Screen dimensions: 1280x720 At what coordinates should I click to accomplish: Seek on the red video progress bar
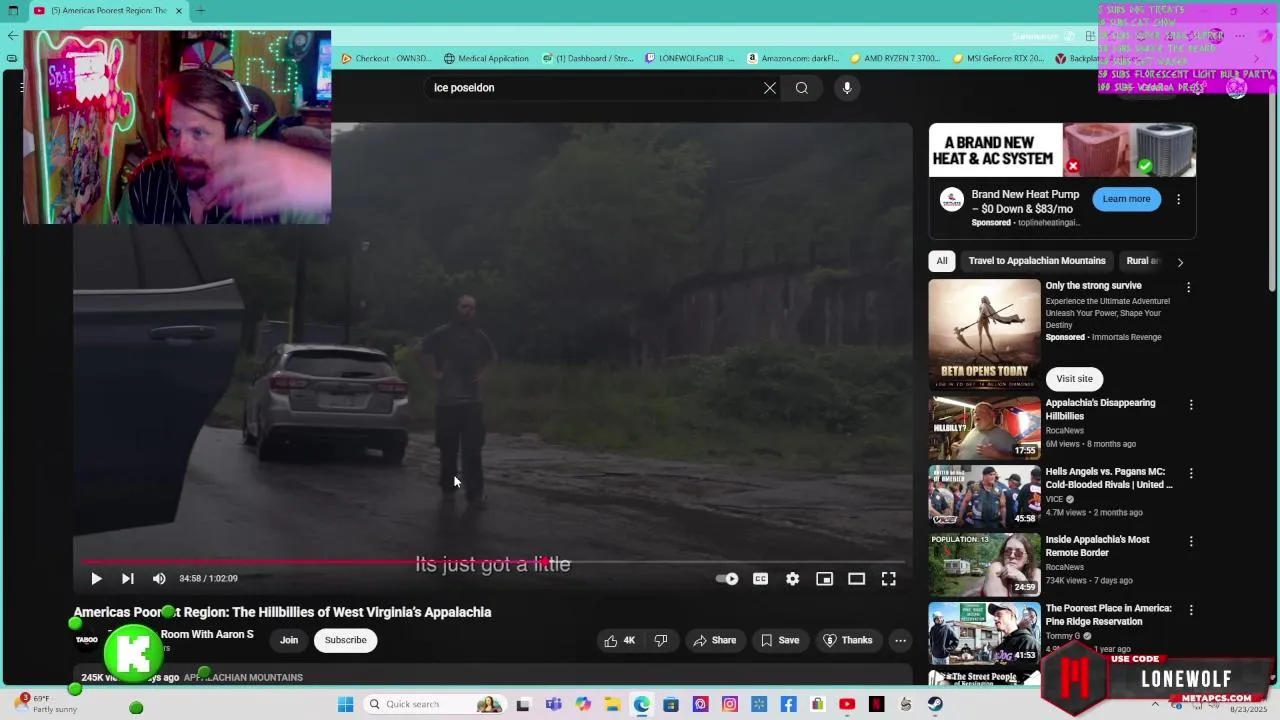pyautogui.click(x=493, y=562)
